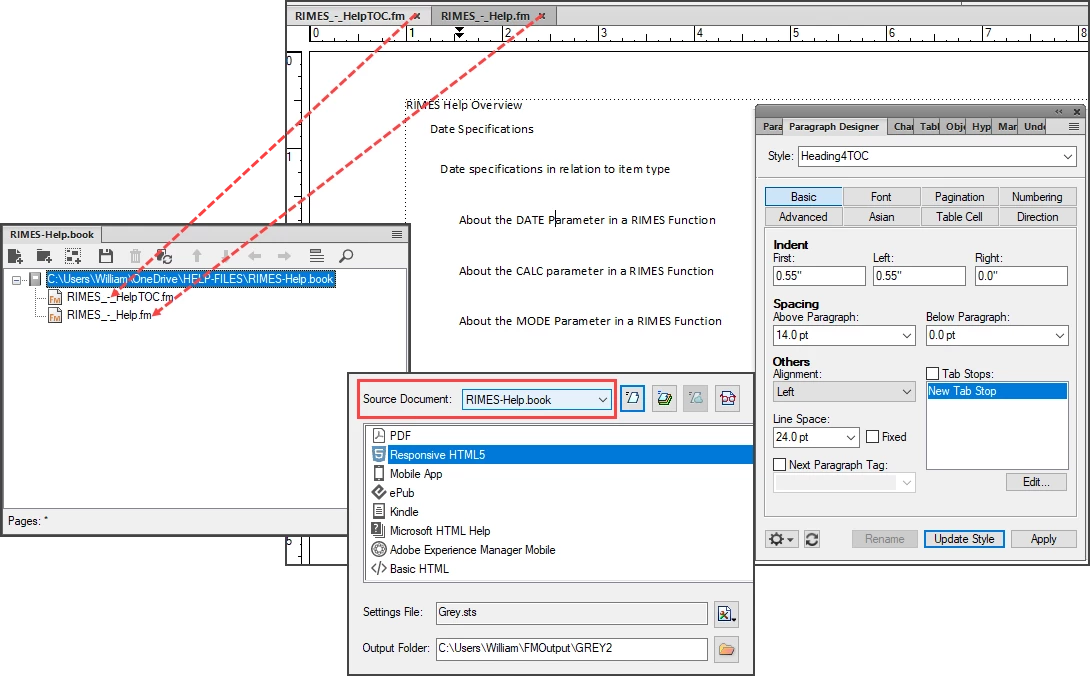
Task: Open RIMES-Help.book panel menu icon
Action: (397, 234)
